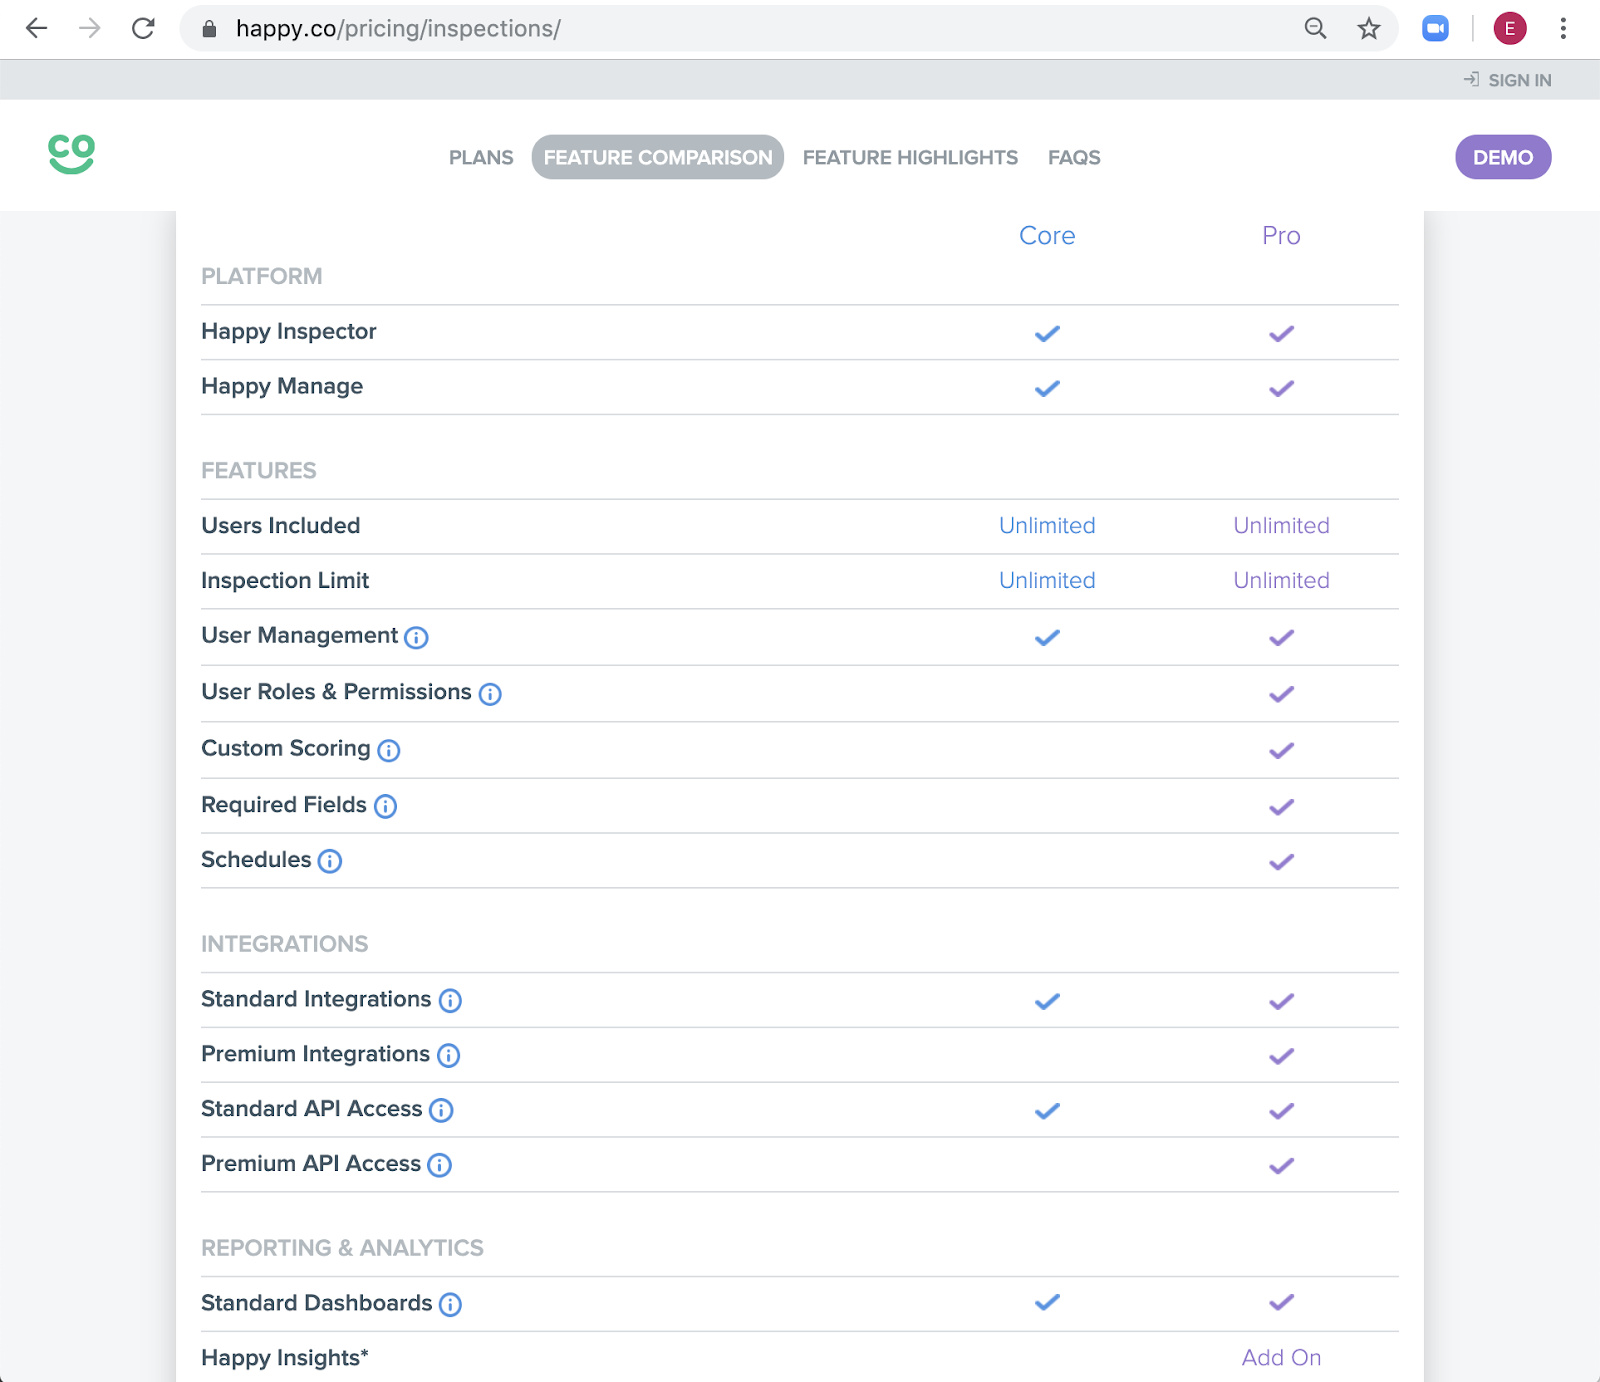
Task: Focus the browser address bar
Action: [x=700, y=29]
